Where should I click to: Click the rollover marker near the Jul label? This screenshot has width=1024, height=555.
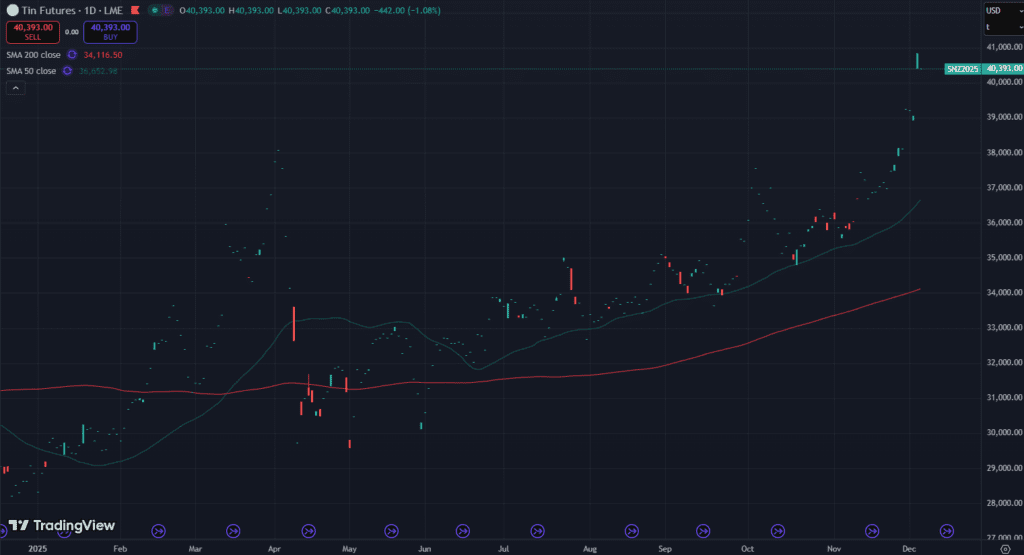pyautogui.click(x=538, y=530)
